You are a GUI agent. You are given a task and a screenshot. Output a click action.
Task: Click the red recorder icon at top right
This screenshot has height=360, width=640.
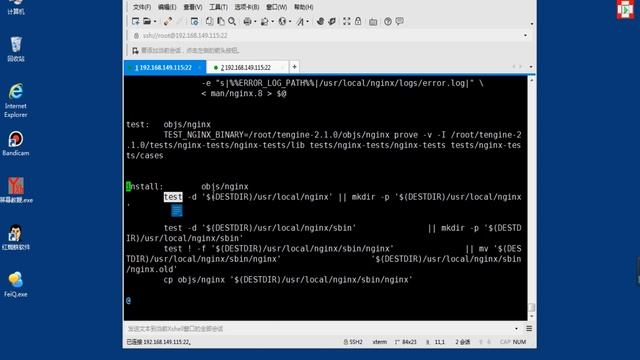(x=625, y=9)
